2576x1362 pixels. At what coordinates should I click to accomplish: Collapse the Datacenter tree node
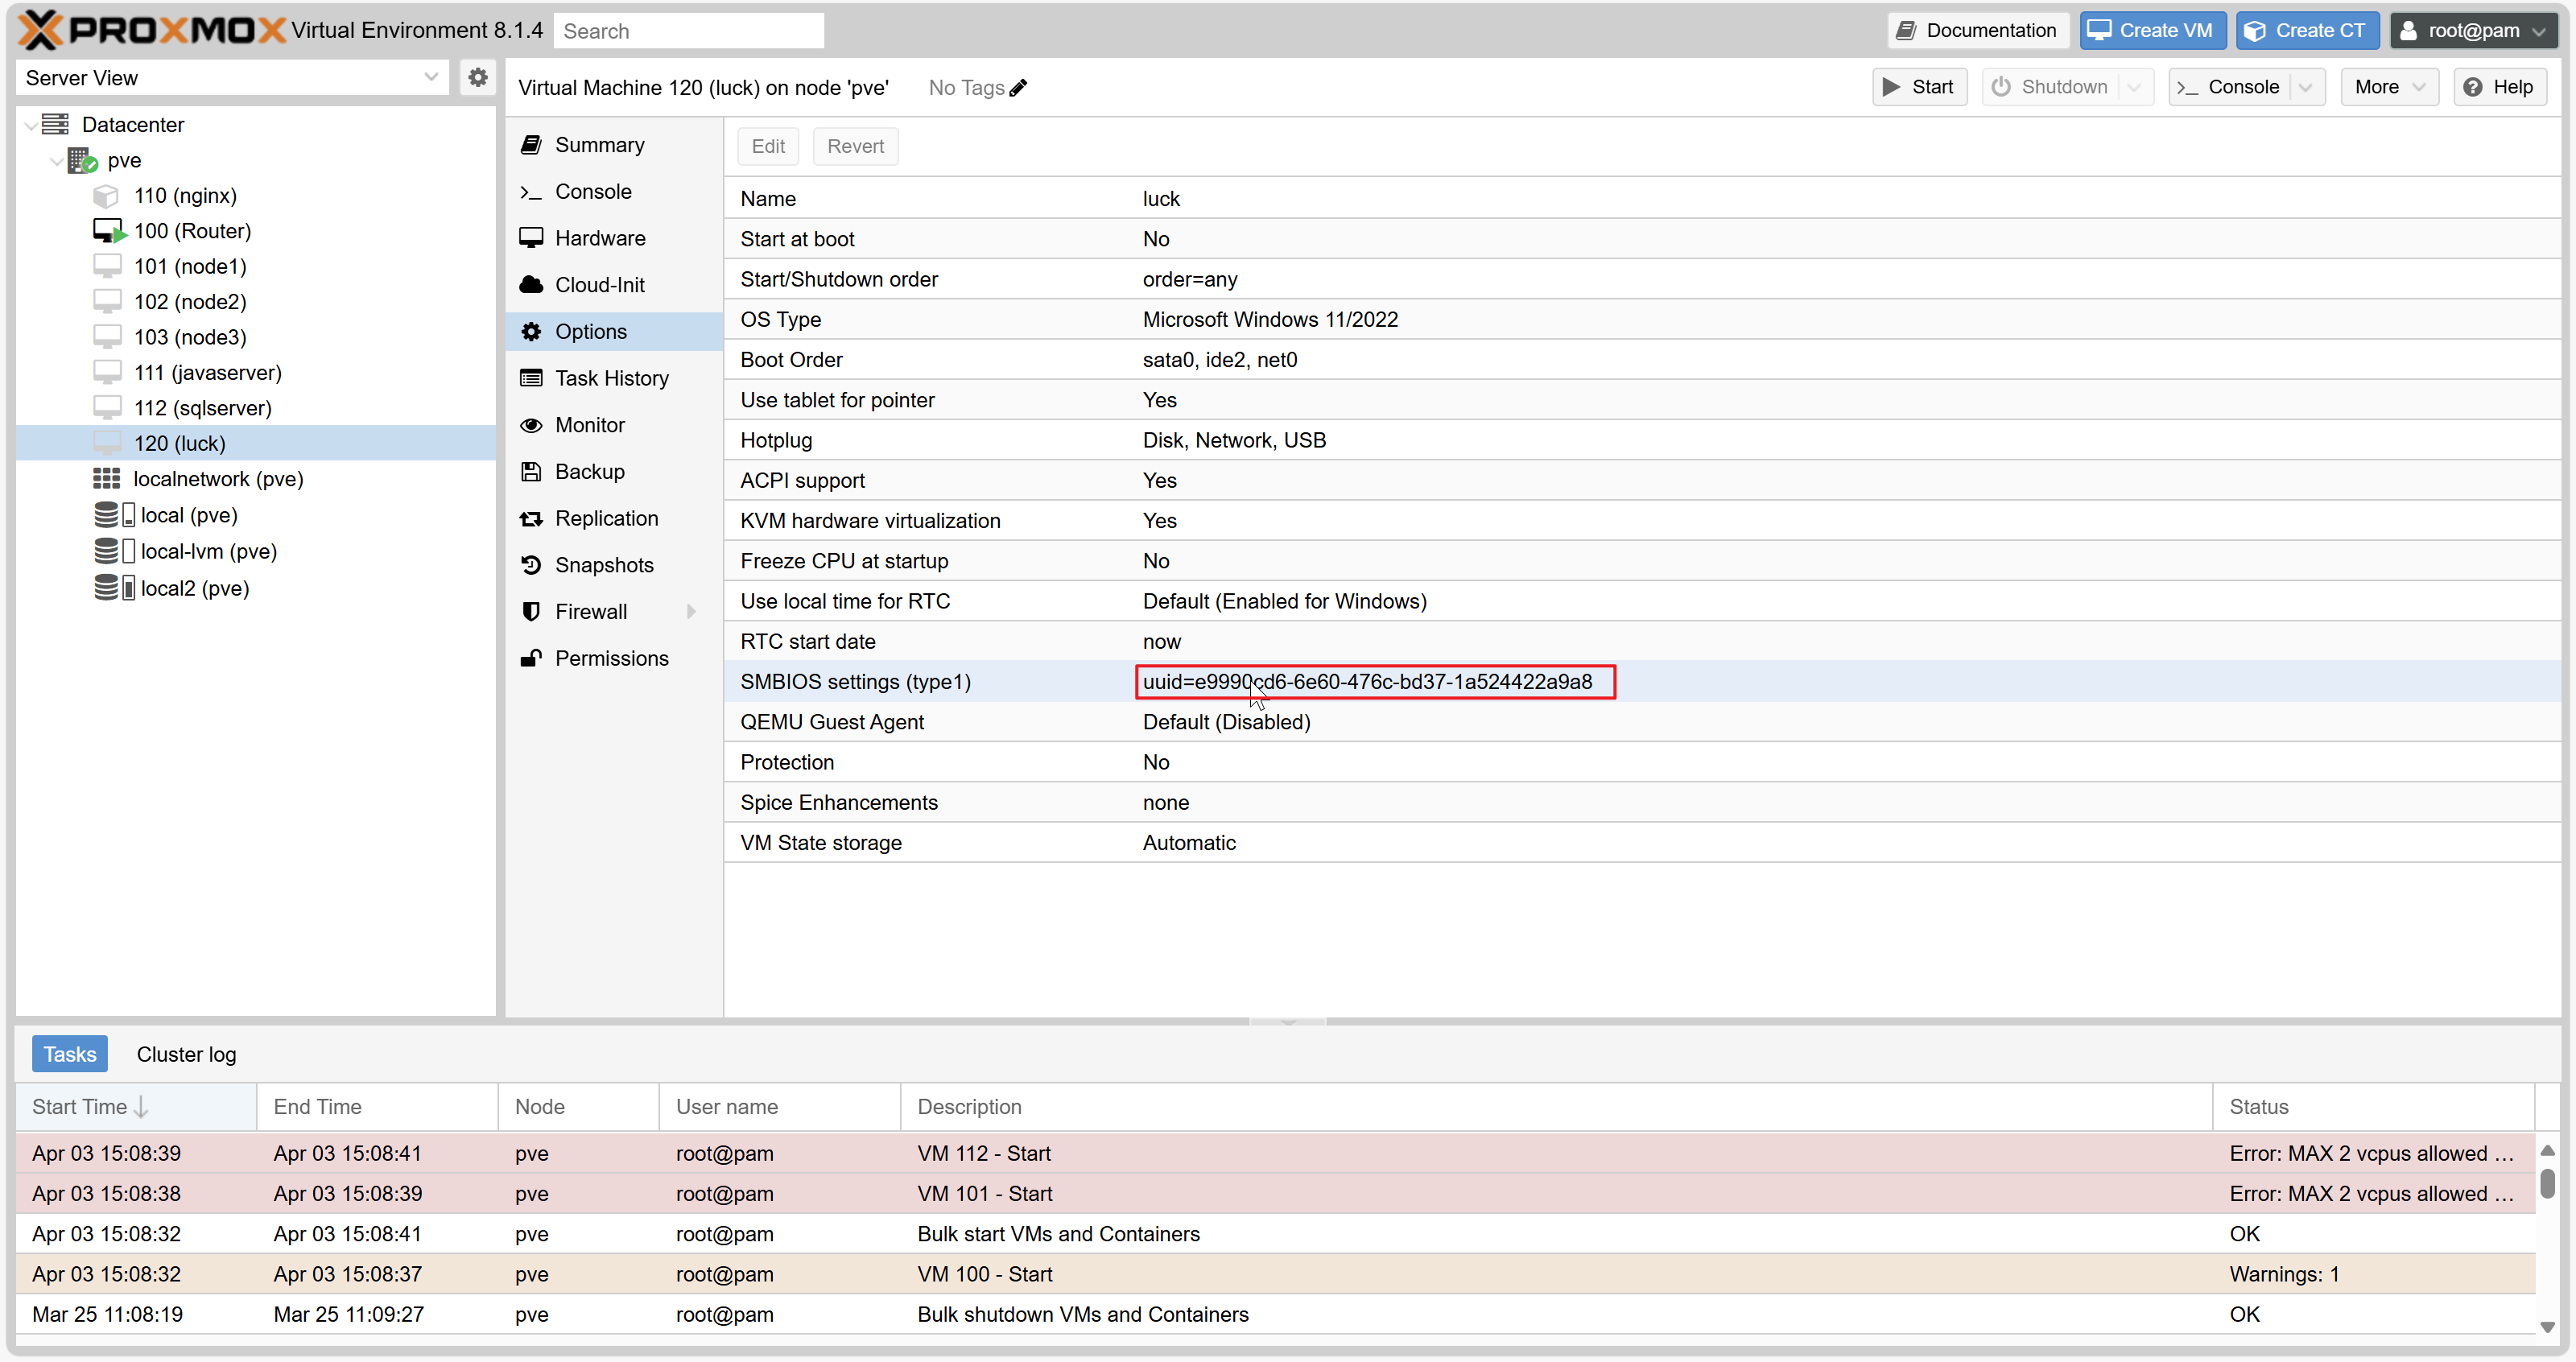31,125
